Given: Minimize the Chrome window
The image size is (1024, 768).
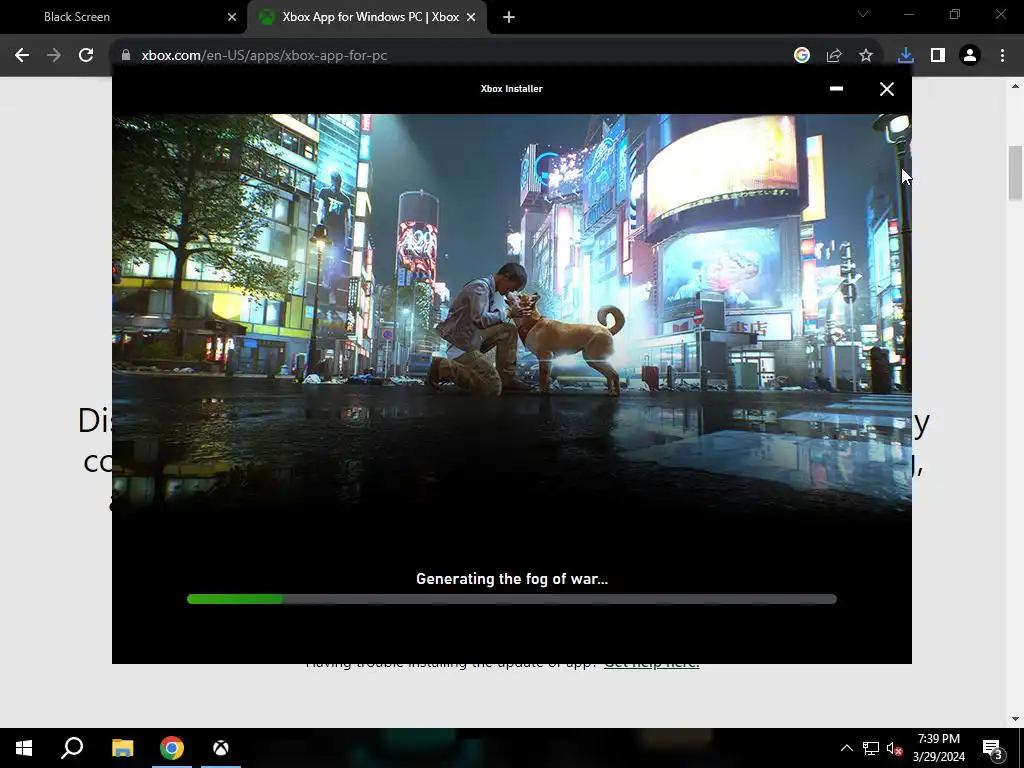Looking at the screenshot, I should tap(908, 14).
